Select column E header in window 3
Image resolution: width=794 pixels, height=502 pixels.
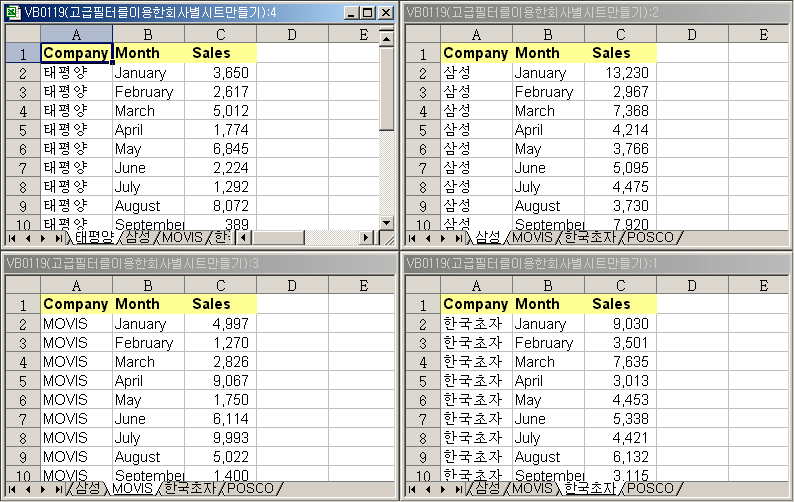tap(361, 286)
